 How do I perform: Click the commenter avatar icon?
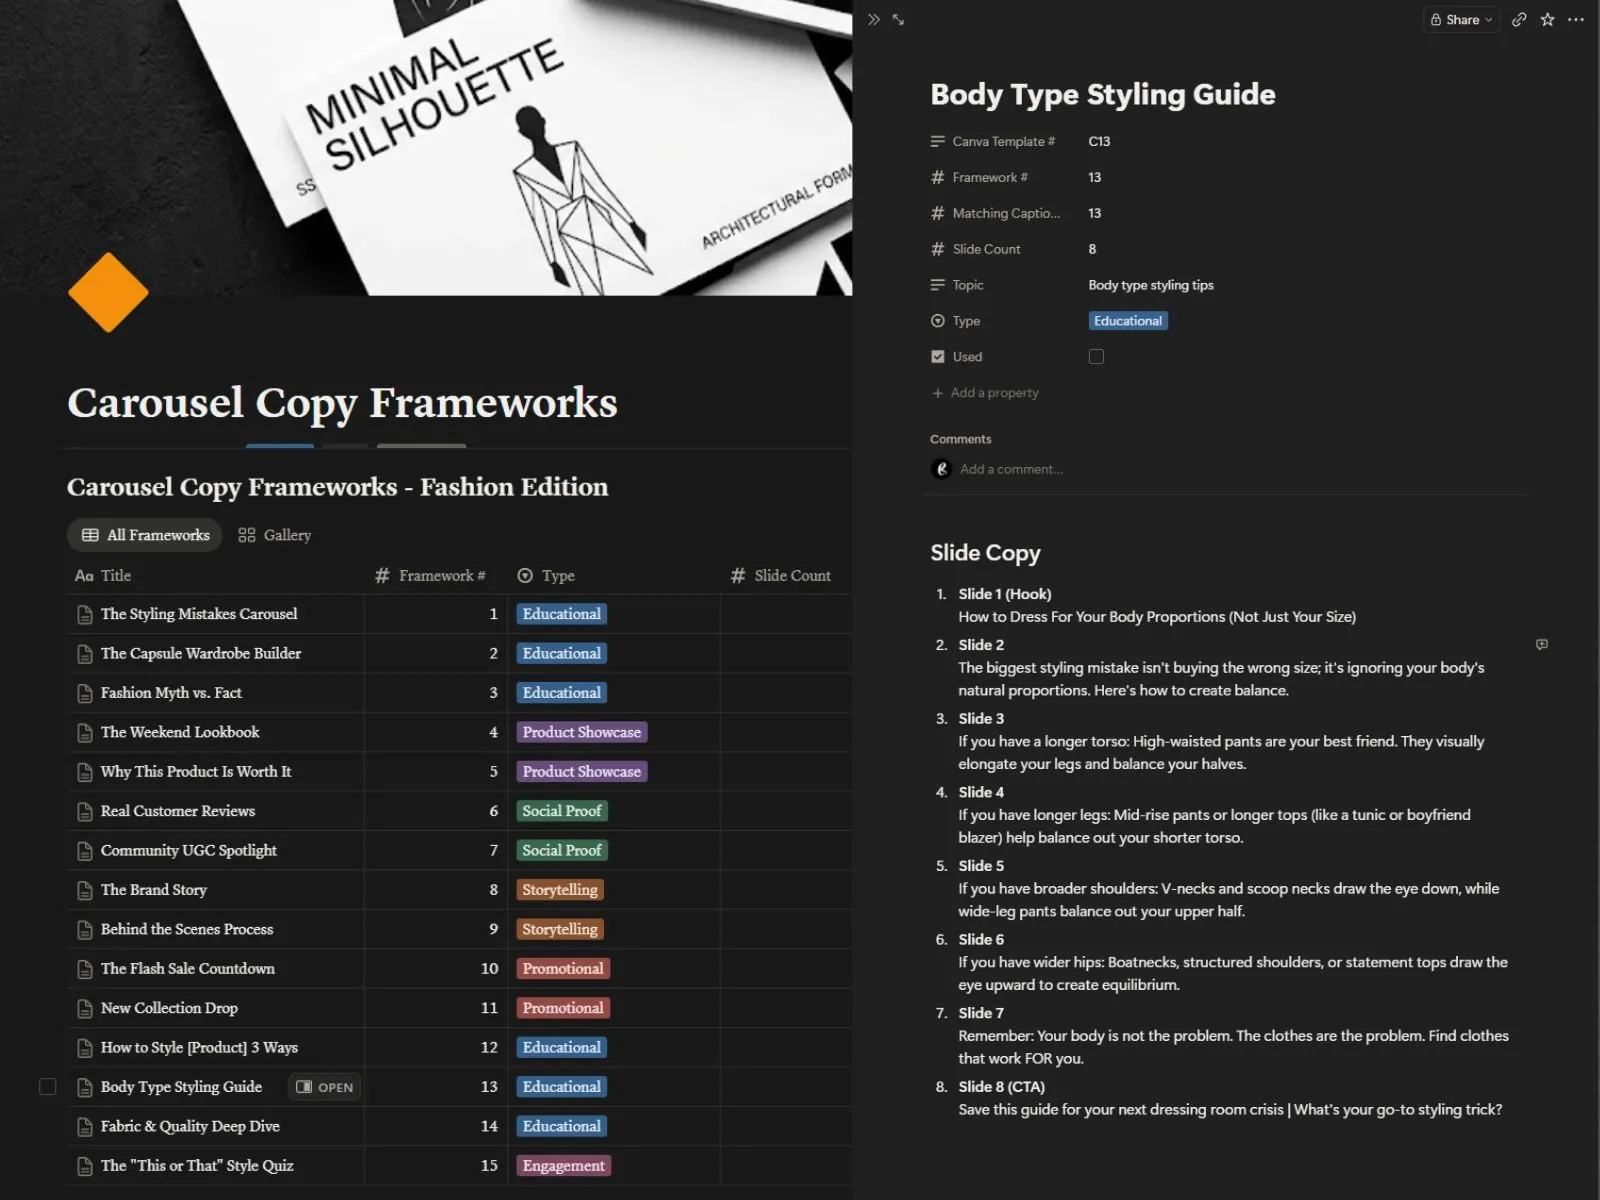coord(941,469)
